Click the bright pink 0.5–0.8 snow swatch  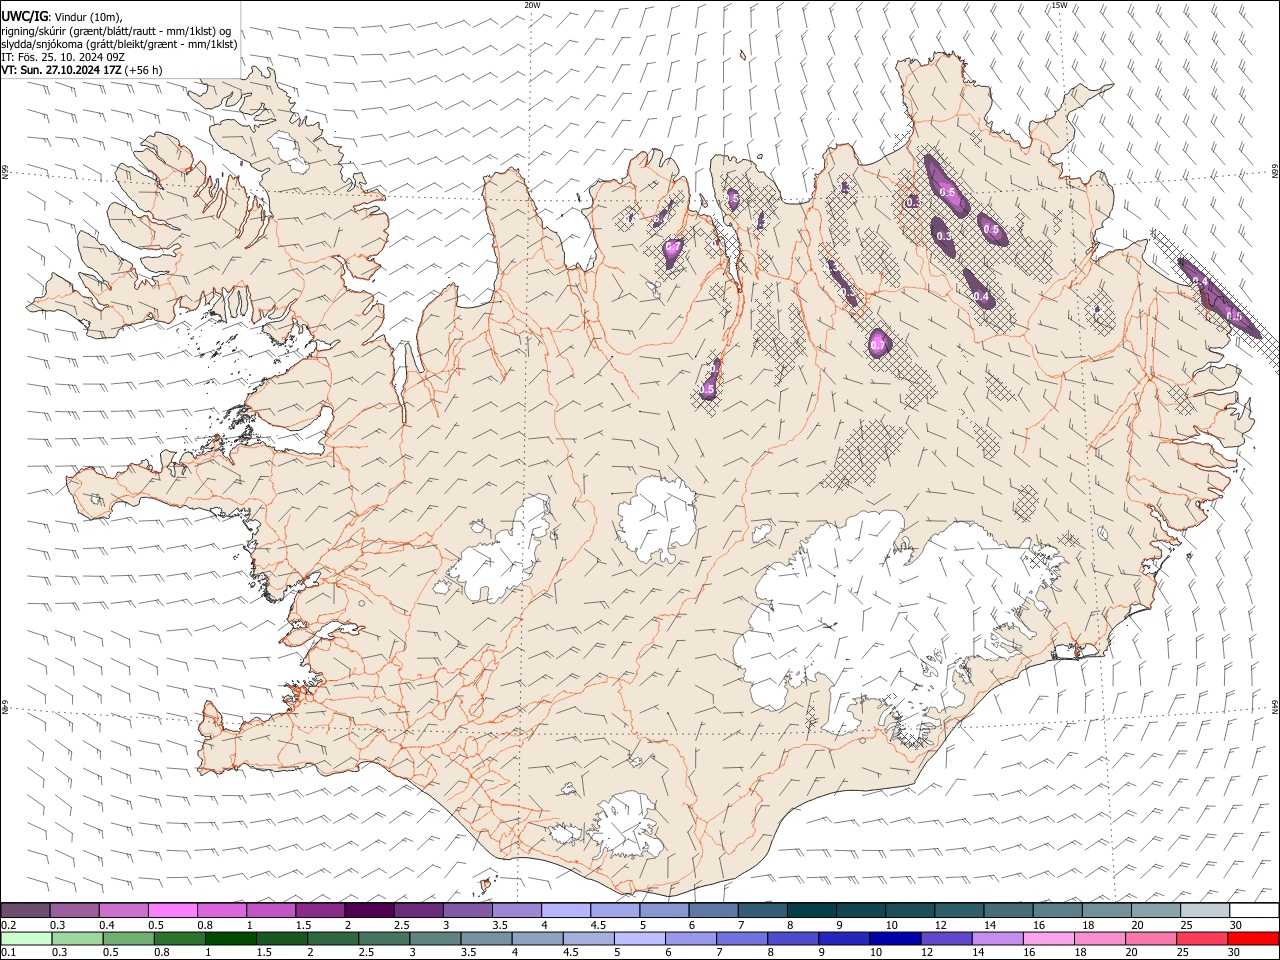[x=172, y=910]
